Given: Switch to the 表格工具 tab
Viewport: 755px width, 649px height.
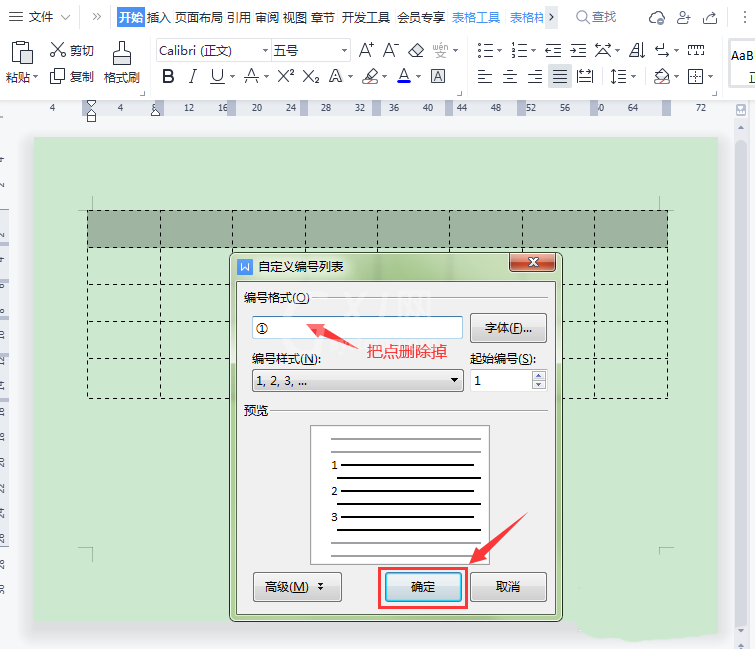Looking at the screenshot, I should 475,17.
